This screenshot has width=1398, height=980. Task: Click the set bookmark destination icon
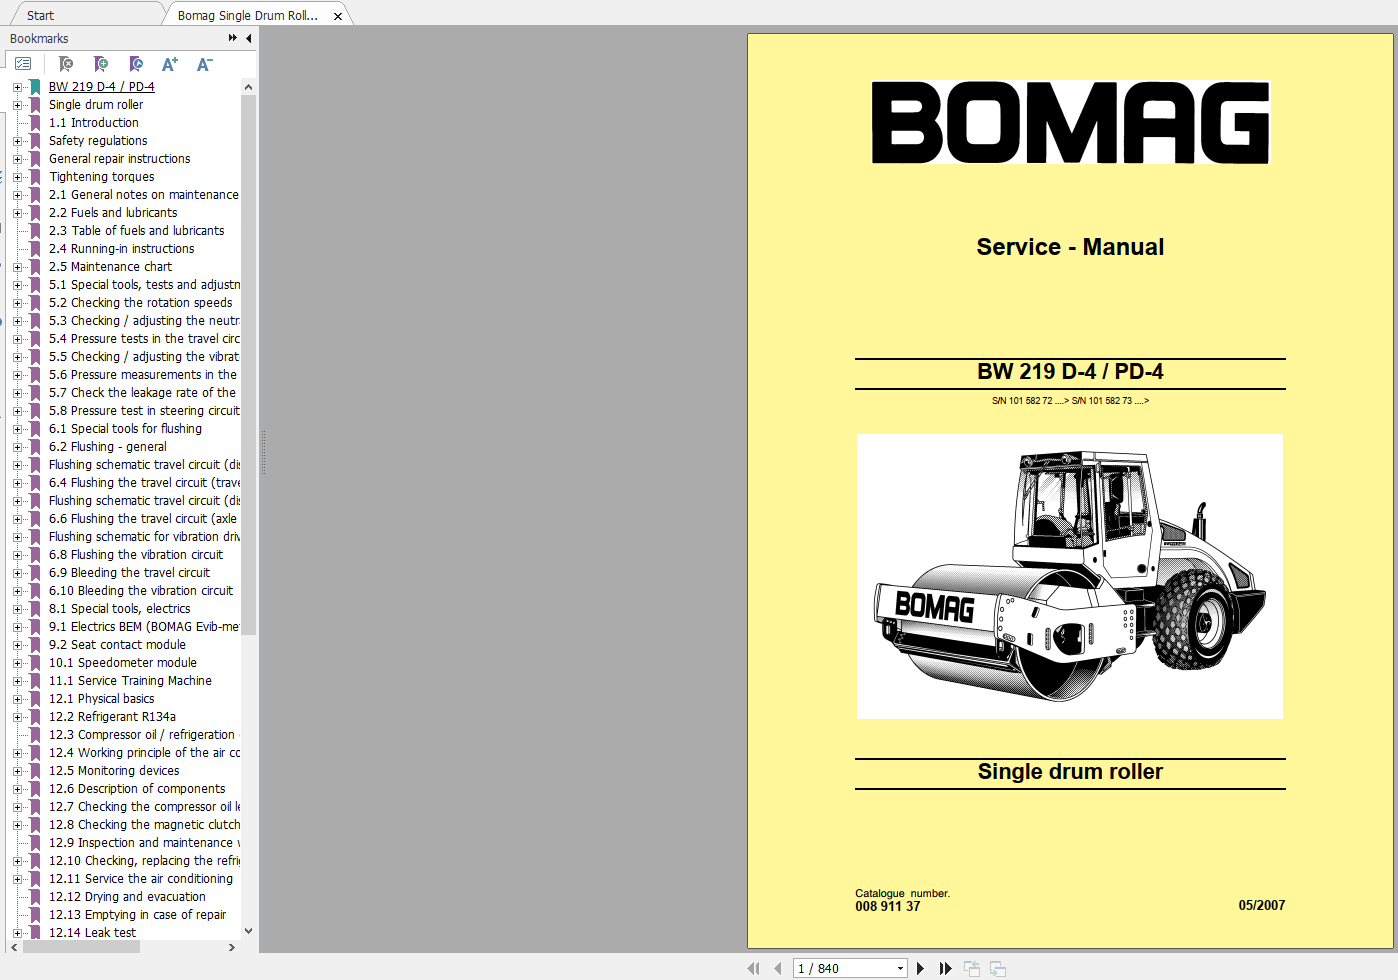click(136, 64)
